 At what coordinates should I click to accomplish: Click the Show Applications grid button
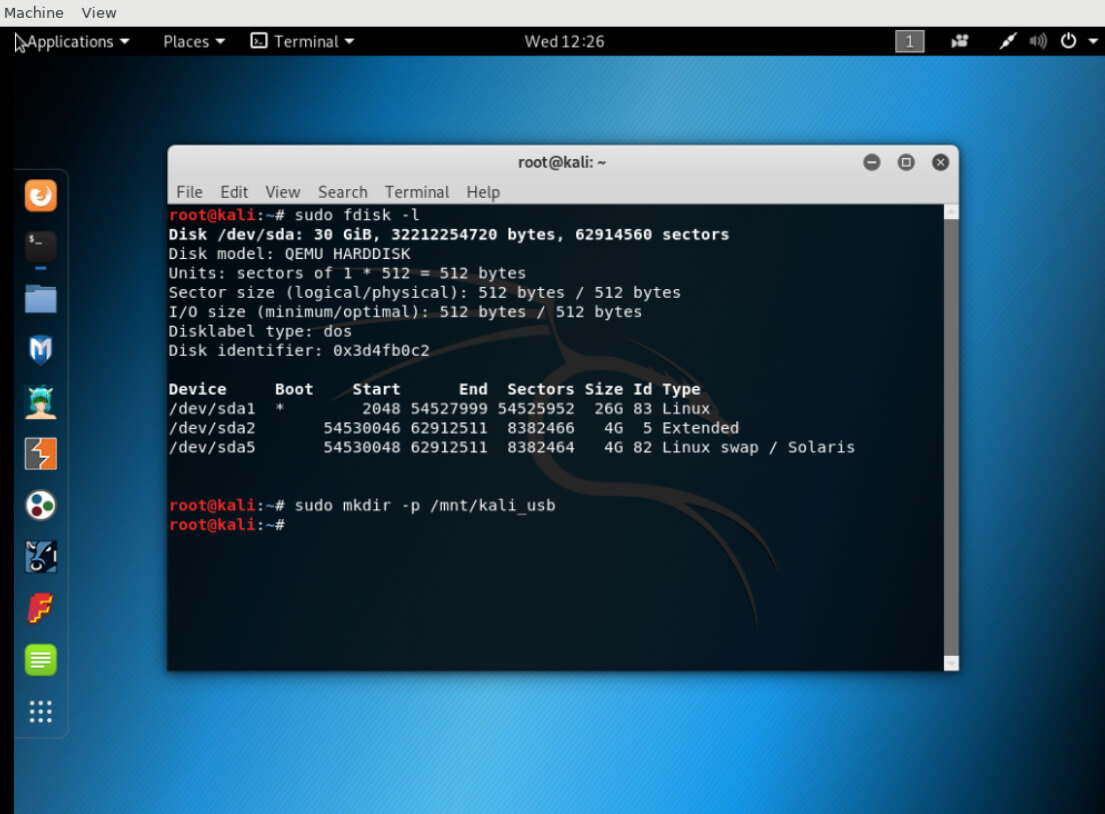click(x=39, y=712)
